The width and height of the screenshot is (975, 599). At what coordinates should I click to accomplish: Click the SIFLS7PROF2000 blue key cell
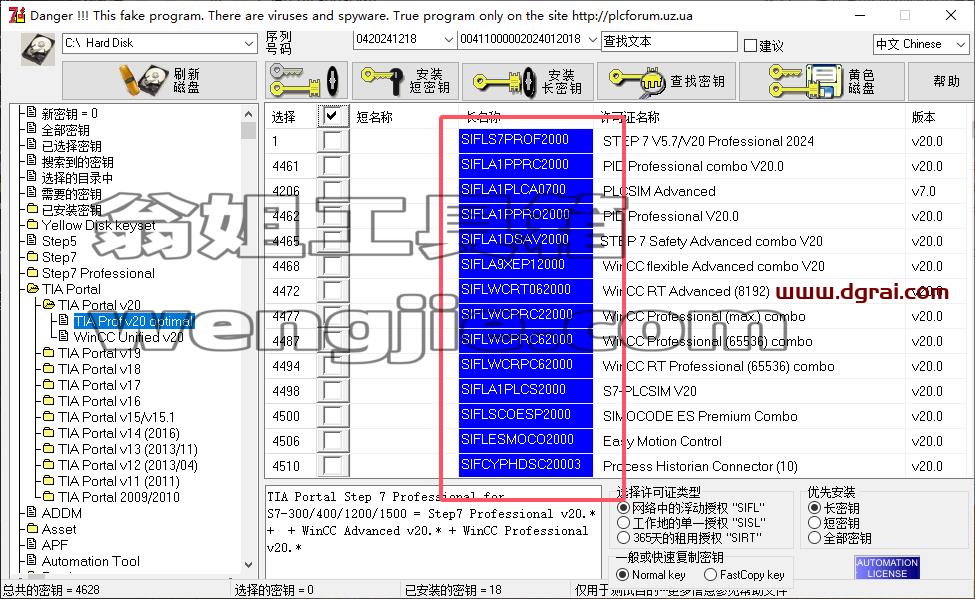click(525, 140)
